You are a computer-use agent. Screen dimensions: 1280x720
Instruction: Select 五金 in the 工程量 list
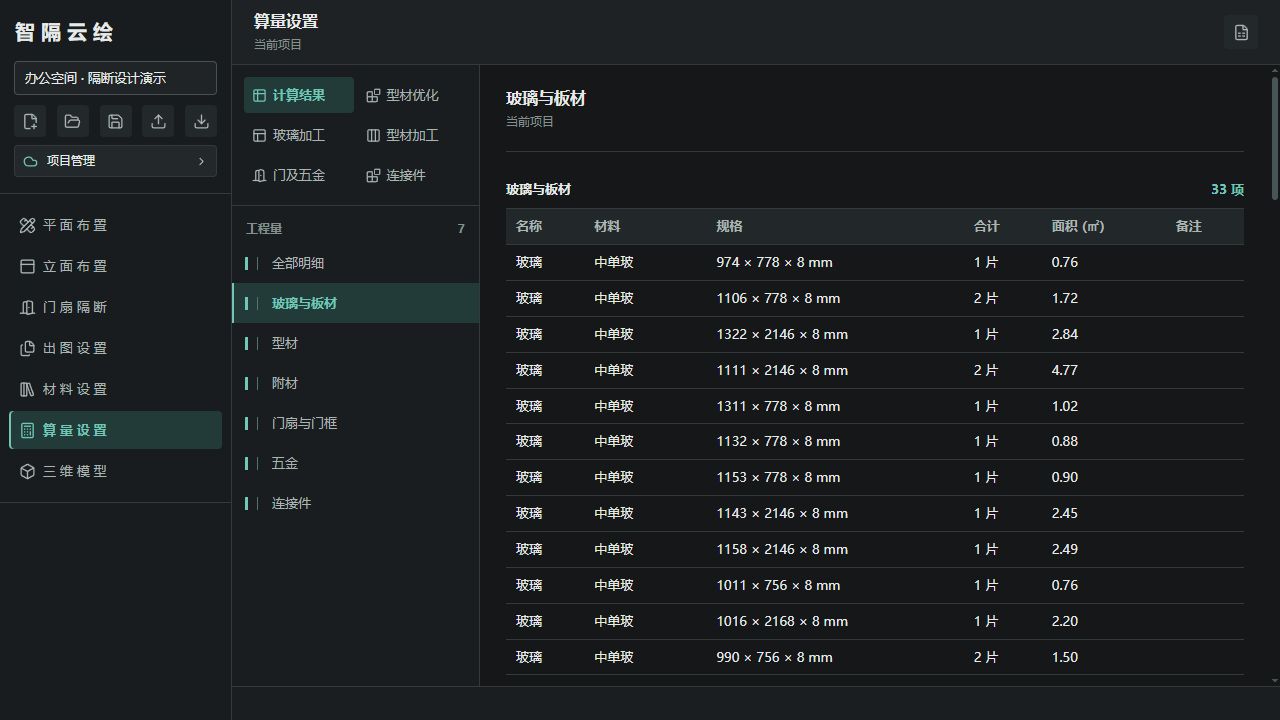point(355,463)
